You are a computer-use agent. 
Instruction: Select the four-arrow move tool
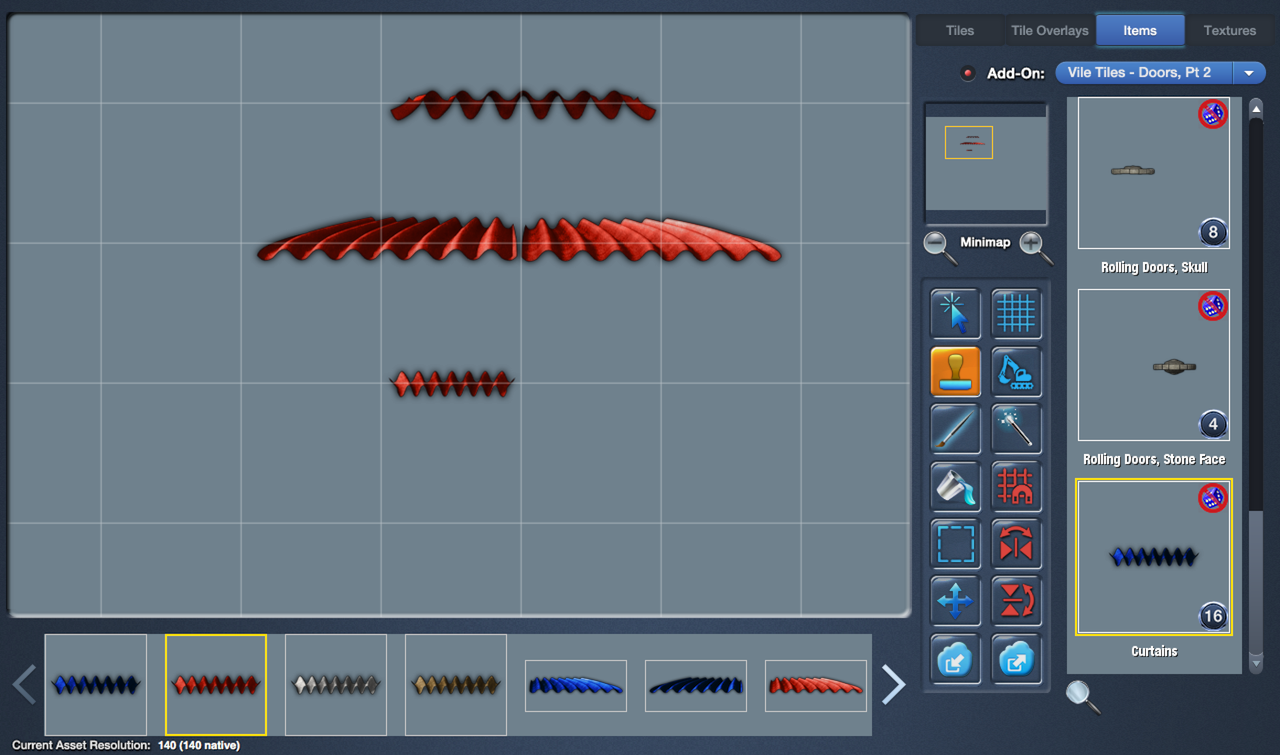point(955,602)
